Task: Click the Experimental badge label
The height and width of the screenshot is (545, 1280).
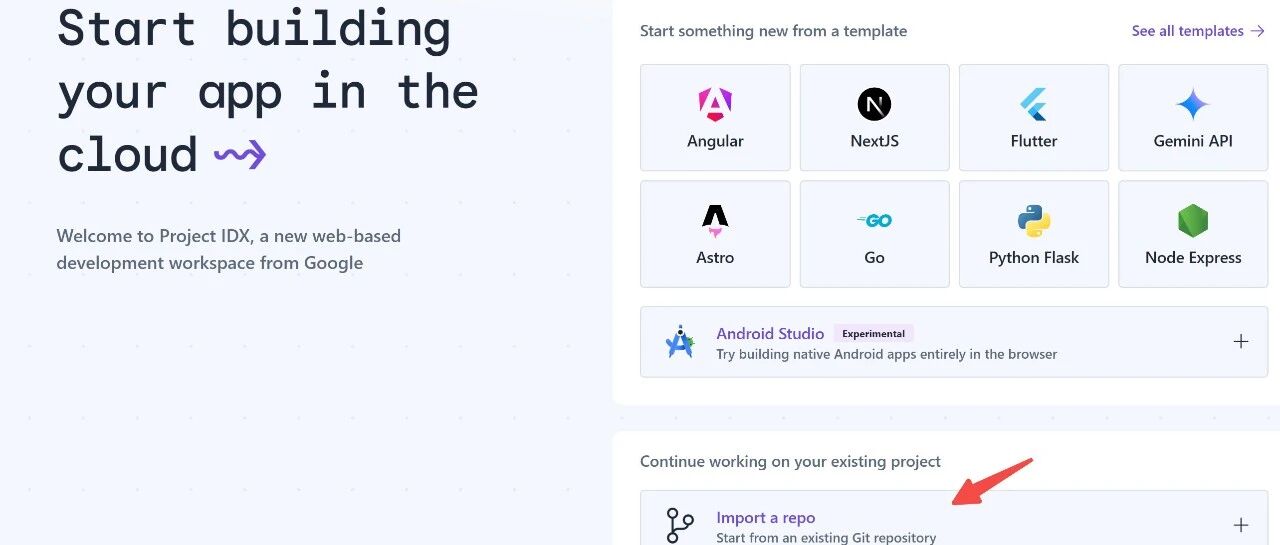Action: click(x=873, y=334)
